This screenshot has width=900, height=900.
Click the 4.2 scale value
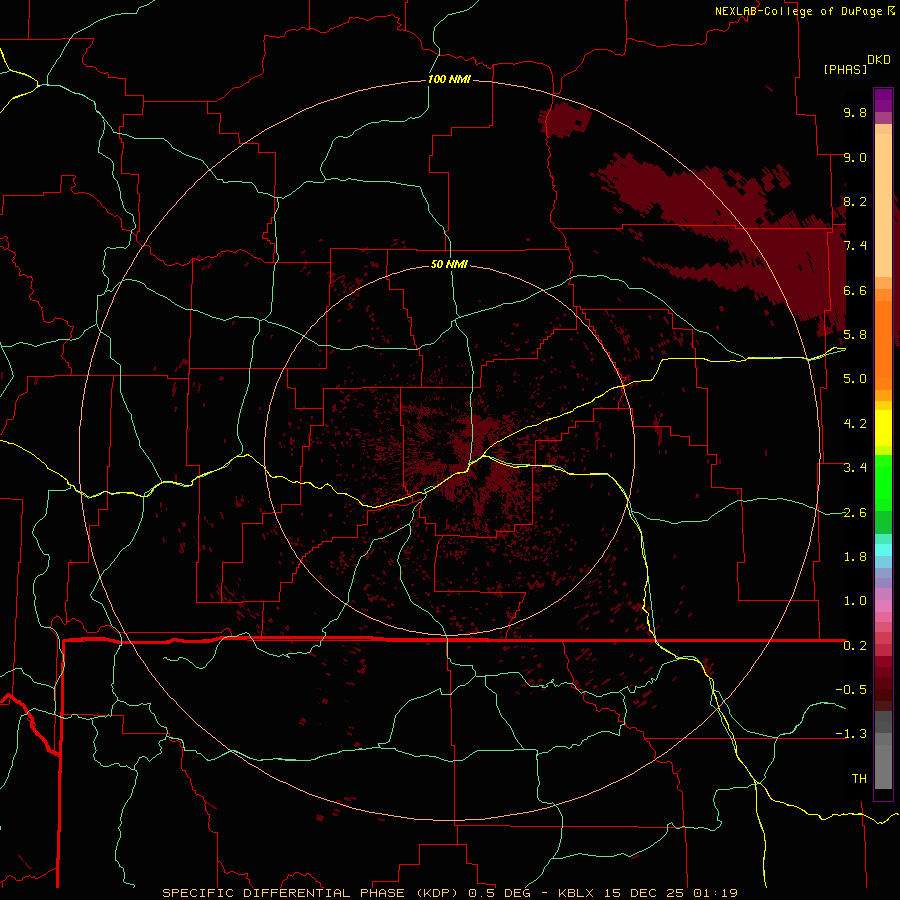[x=855, y=424]
